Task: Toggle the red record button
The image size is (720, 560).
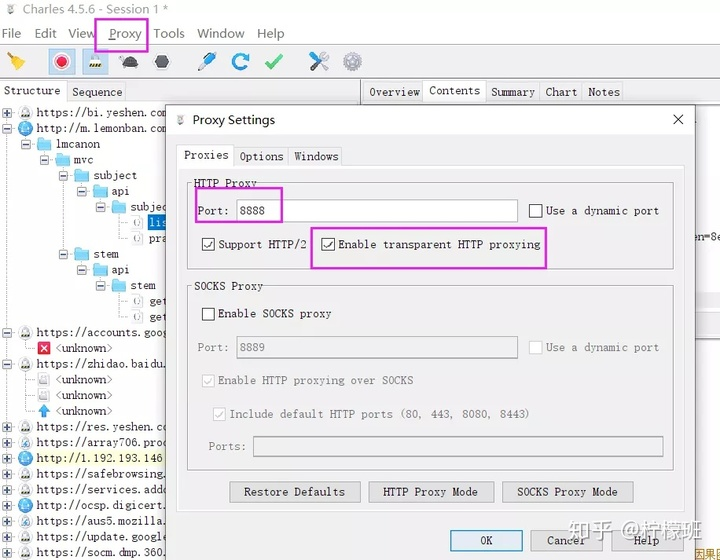Action: 62,61
